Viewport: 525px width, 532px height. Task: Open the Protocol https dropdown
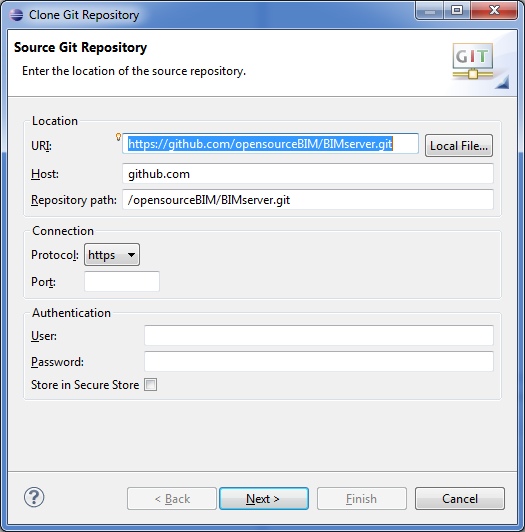[x=112, y=254]
